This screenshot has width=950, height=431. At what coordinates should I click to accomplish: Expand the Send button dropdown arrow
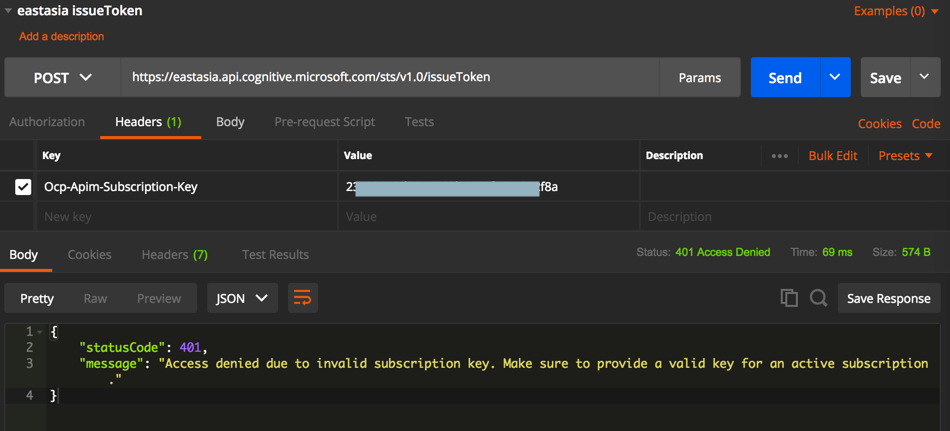pos(834,78)
